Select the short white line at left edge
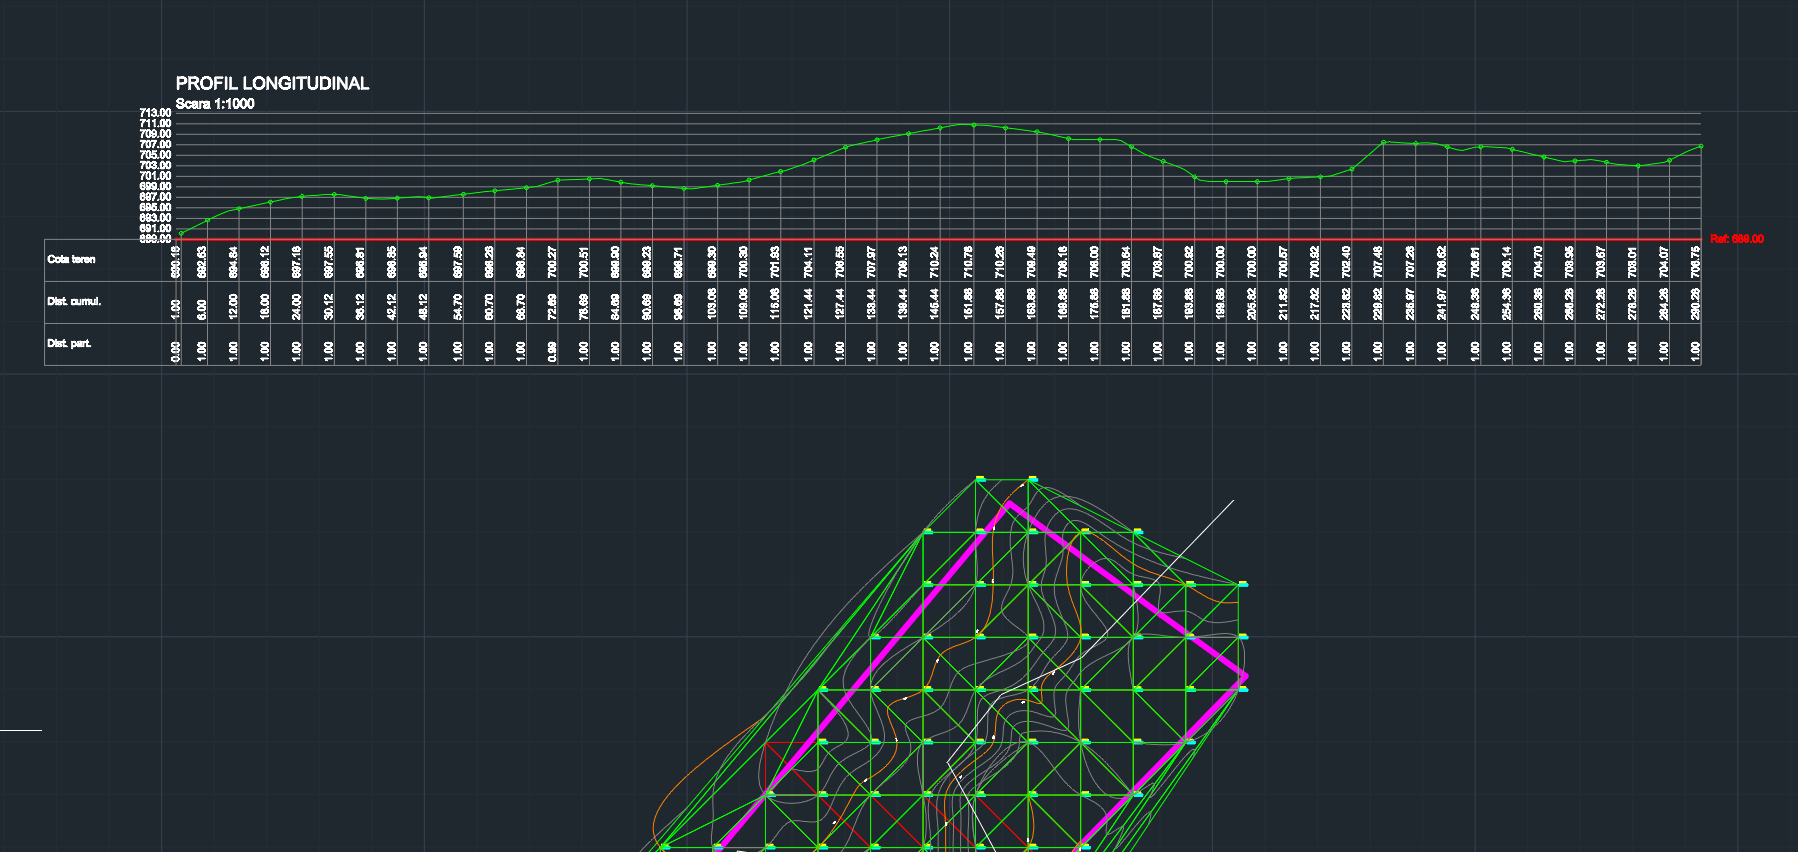 coord(20,731)
